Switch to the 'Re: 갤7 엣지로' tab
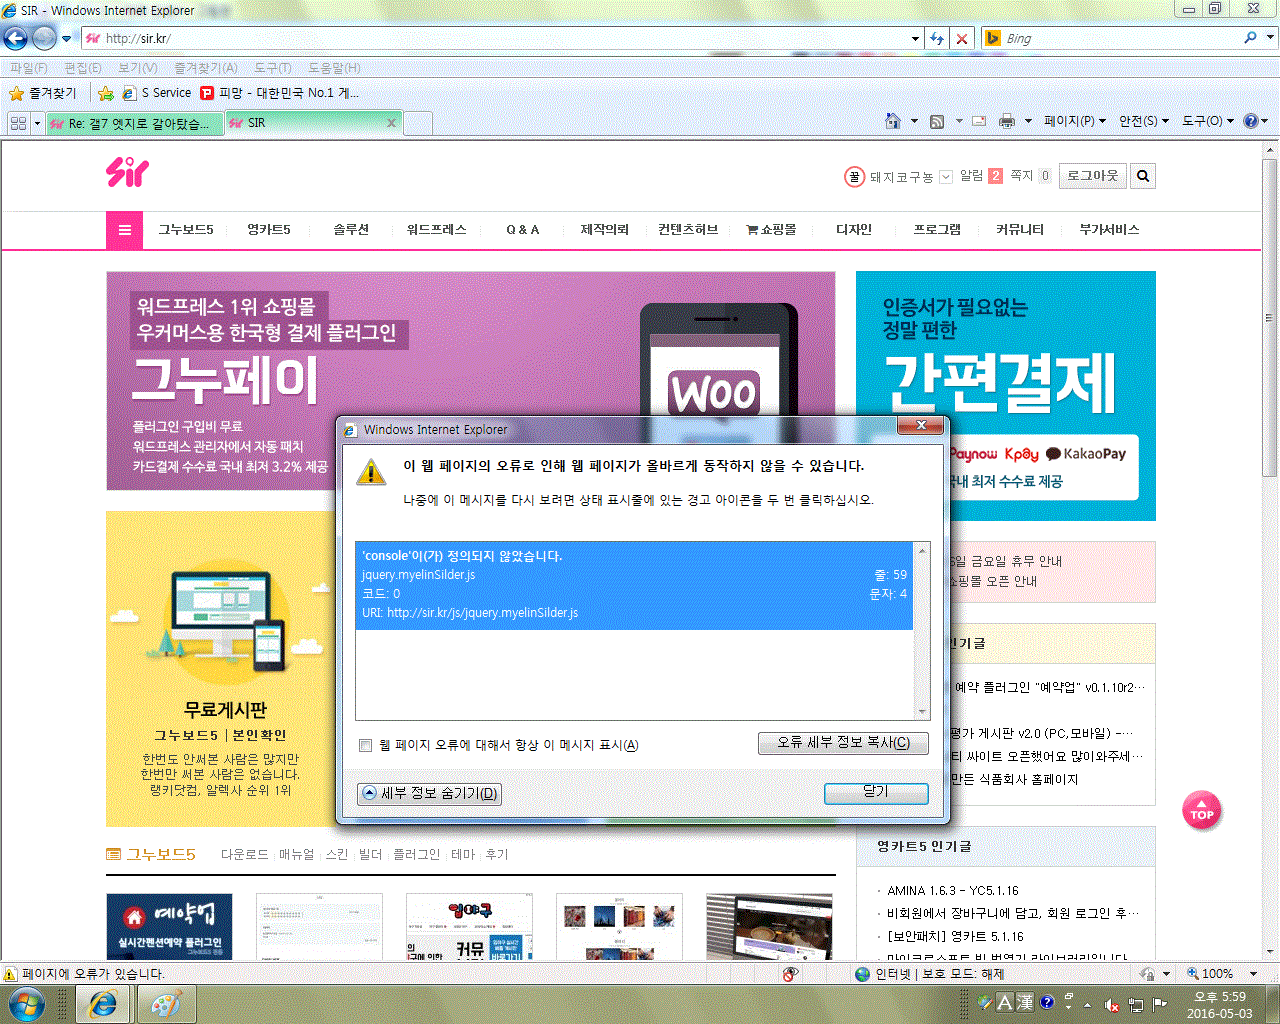1280x1024 pixels. point(134,123)
